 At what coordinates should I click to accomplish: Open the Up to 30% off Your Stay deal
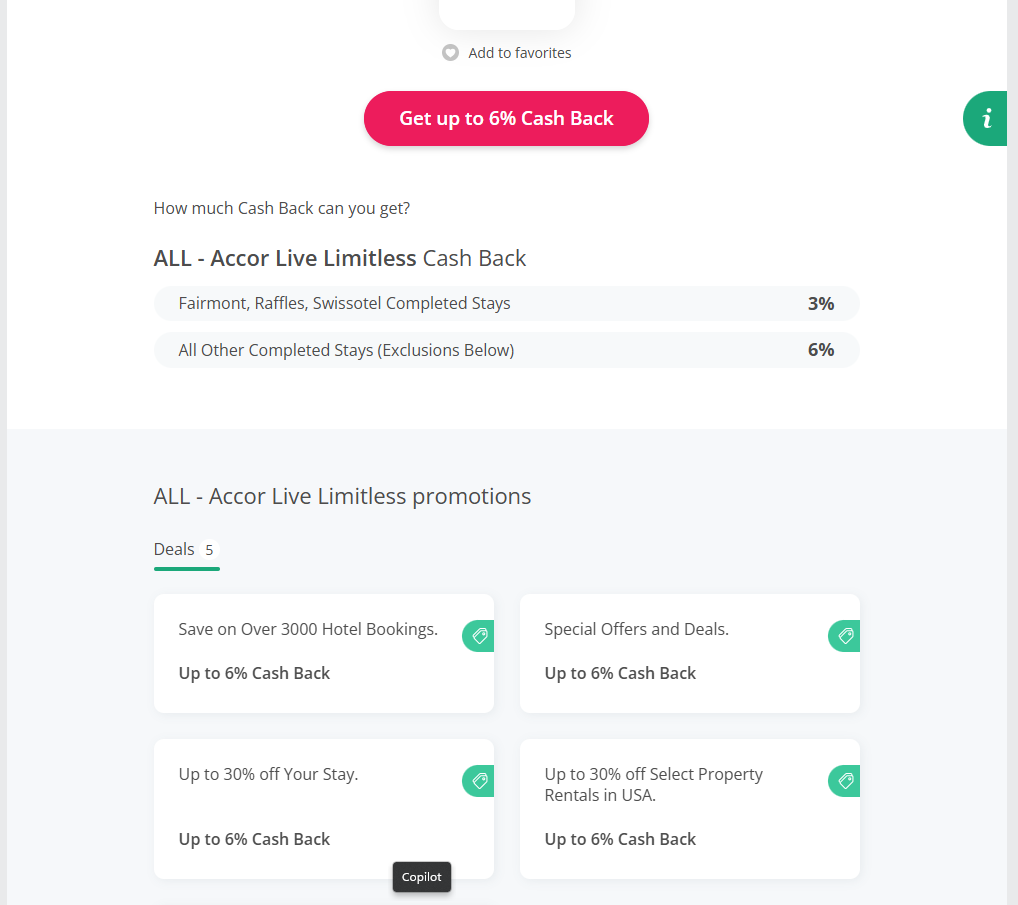[268, 775]
